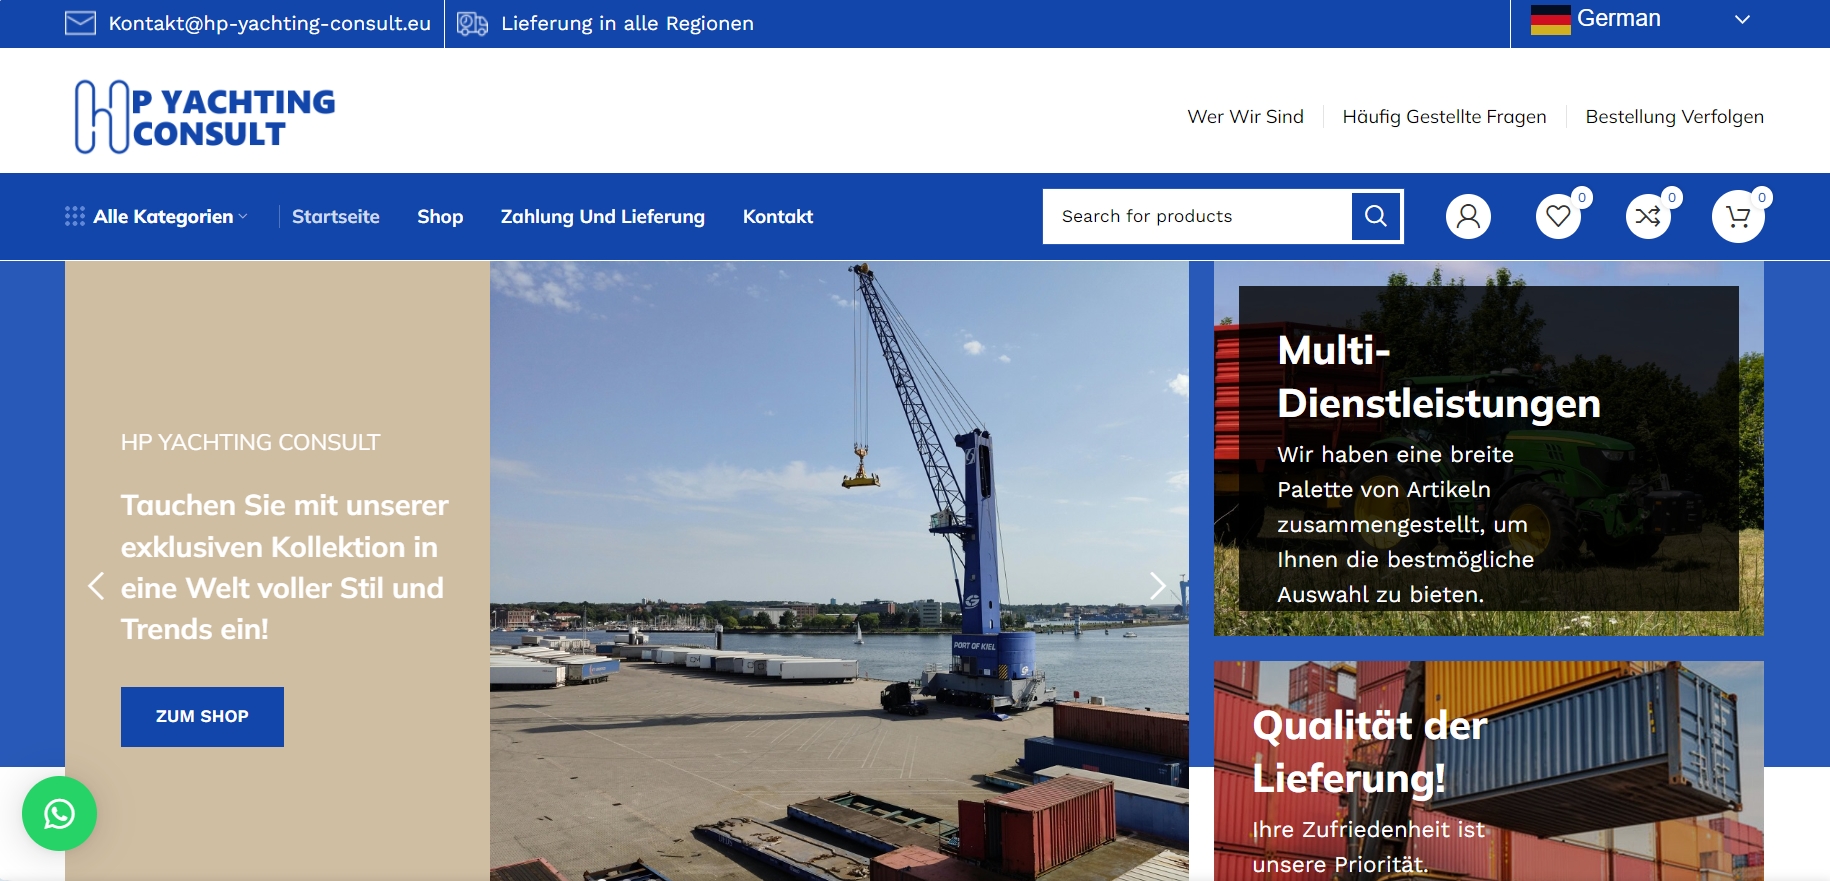Image resolution: width=1830 pixels, height=881 pixels.
Task: Open Häufig Gestellte Fragen link
Action: (x=1444, y=117)
